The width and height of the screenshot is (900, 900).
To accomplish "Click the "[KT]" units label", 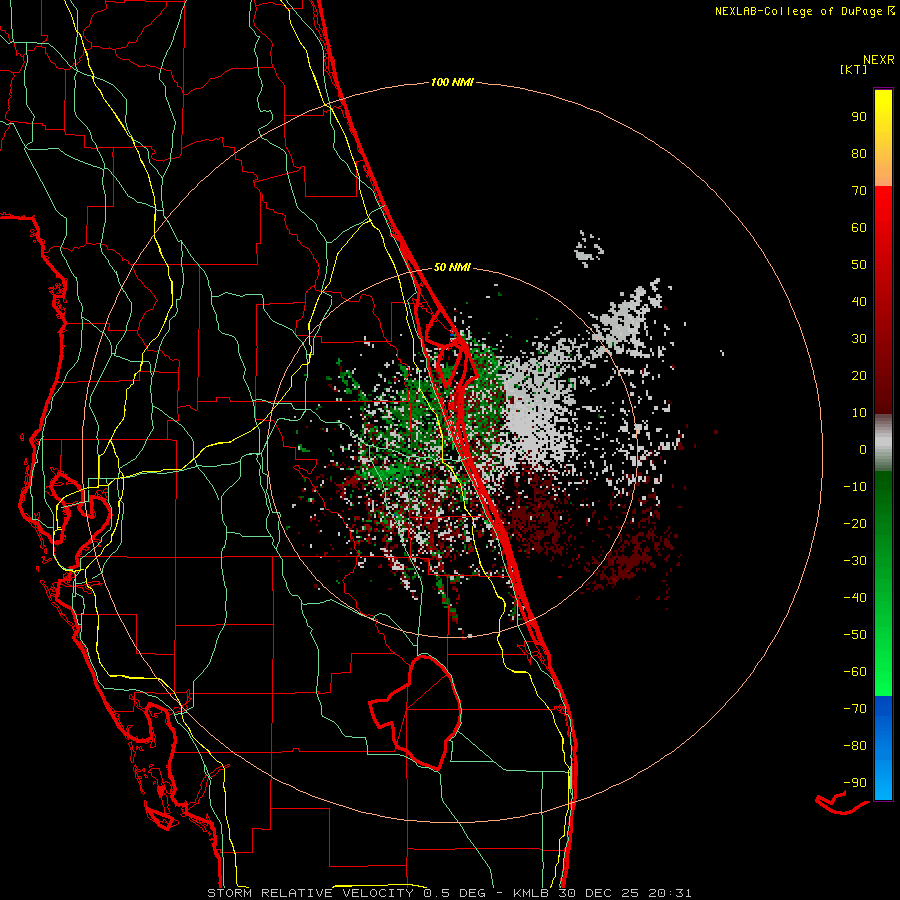I will [853, 69].
